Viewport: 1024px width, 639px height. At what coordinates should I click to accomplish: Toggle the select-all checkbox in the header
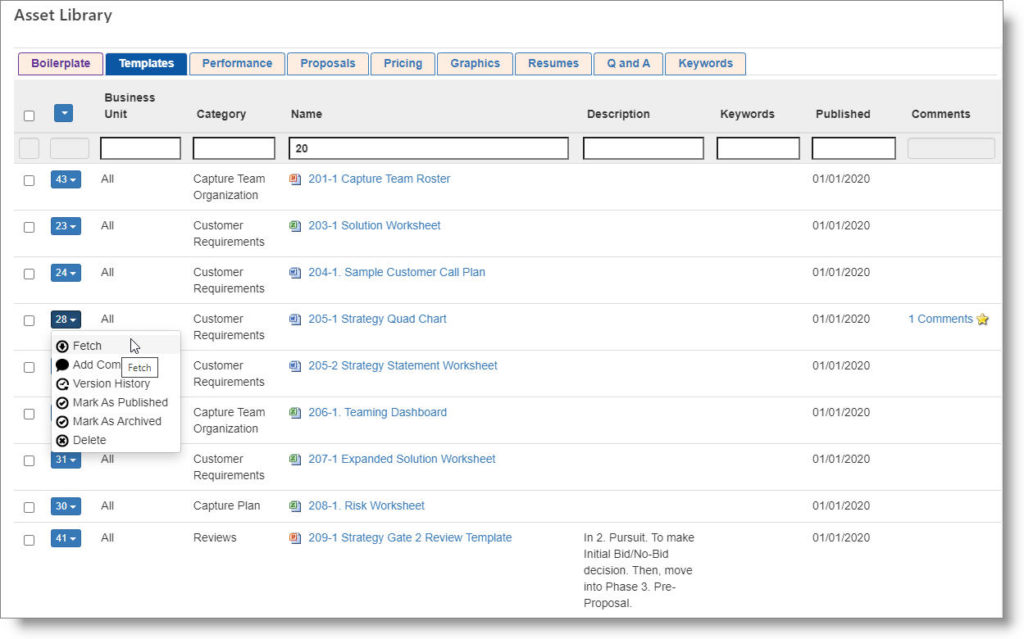point(29,116)
